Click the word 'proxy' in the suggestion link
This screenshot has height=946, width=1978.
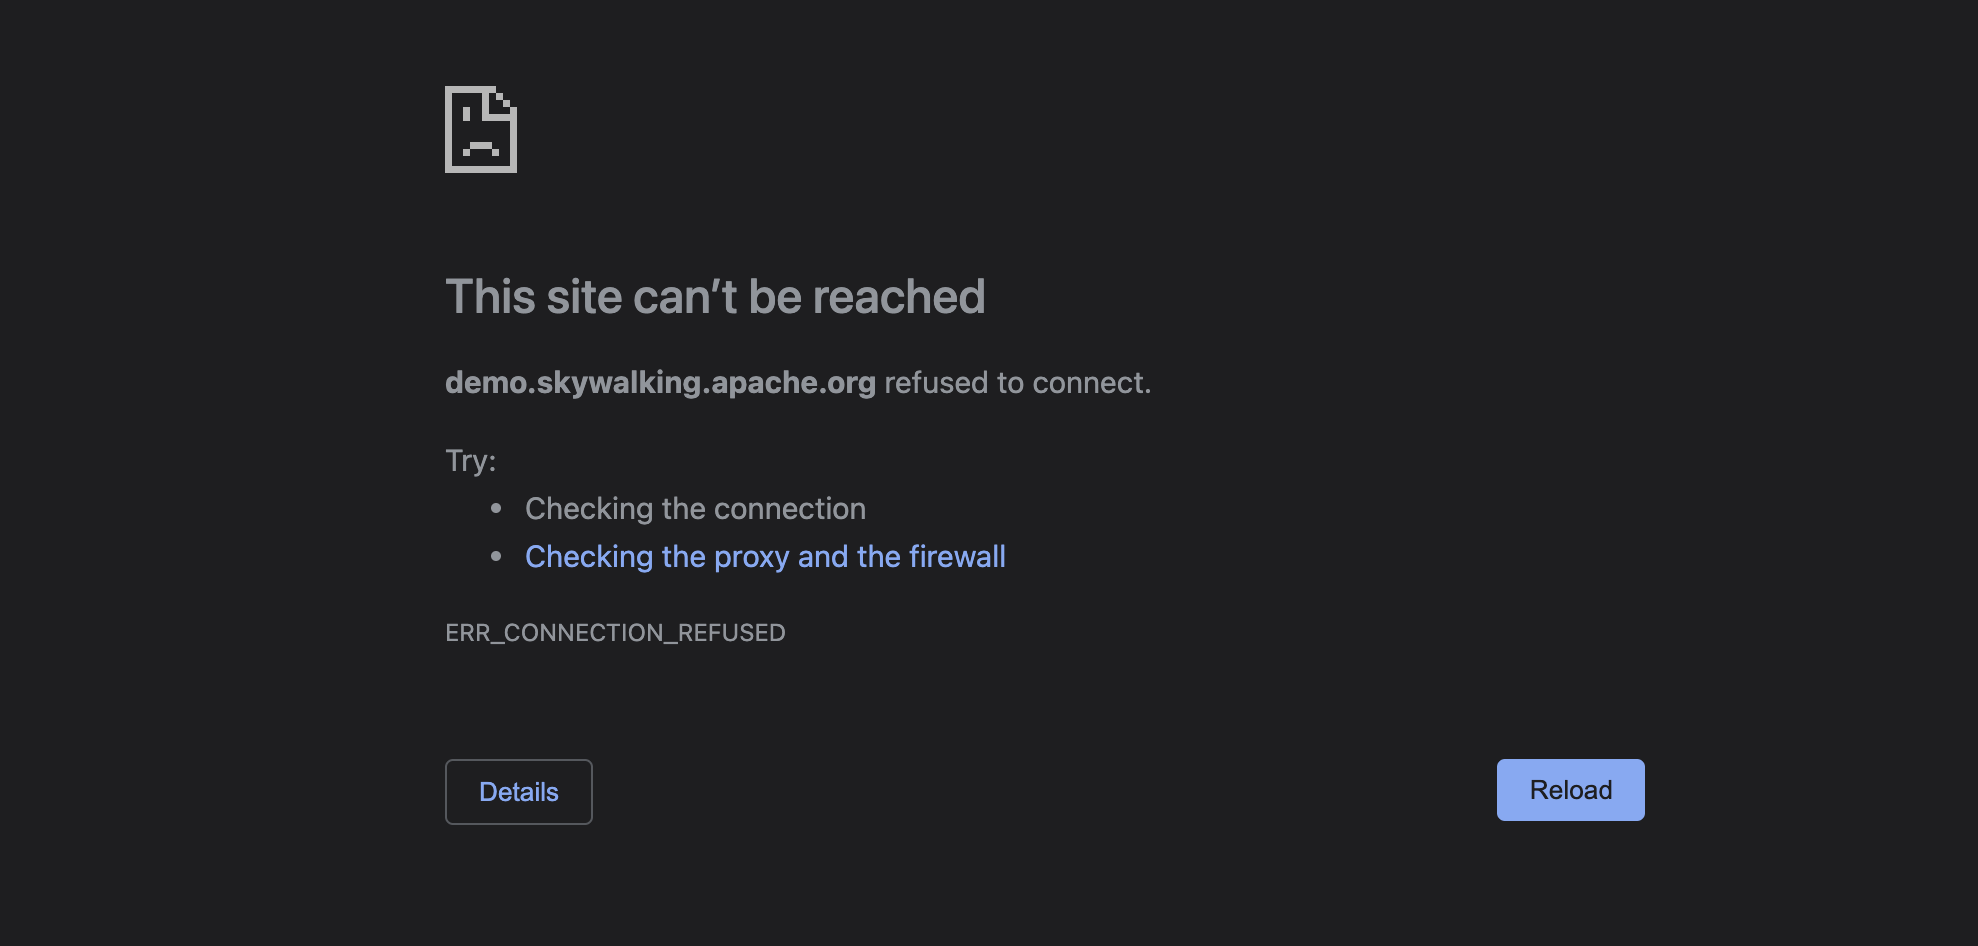(751, 557)
